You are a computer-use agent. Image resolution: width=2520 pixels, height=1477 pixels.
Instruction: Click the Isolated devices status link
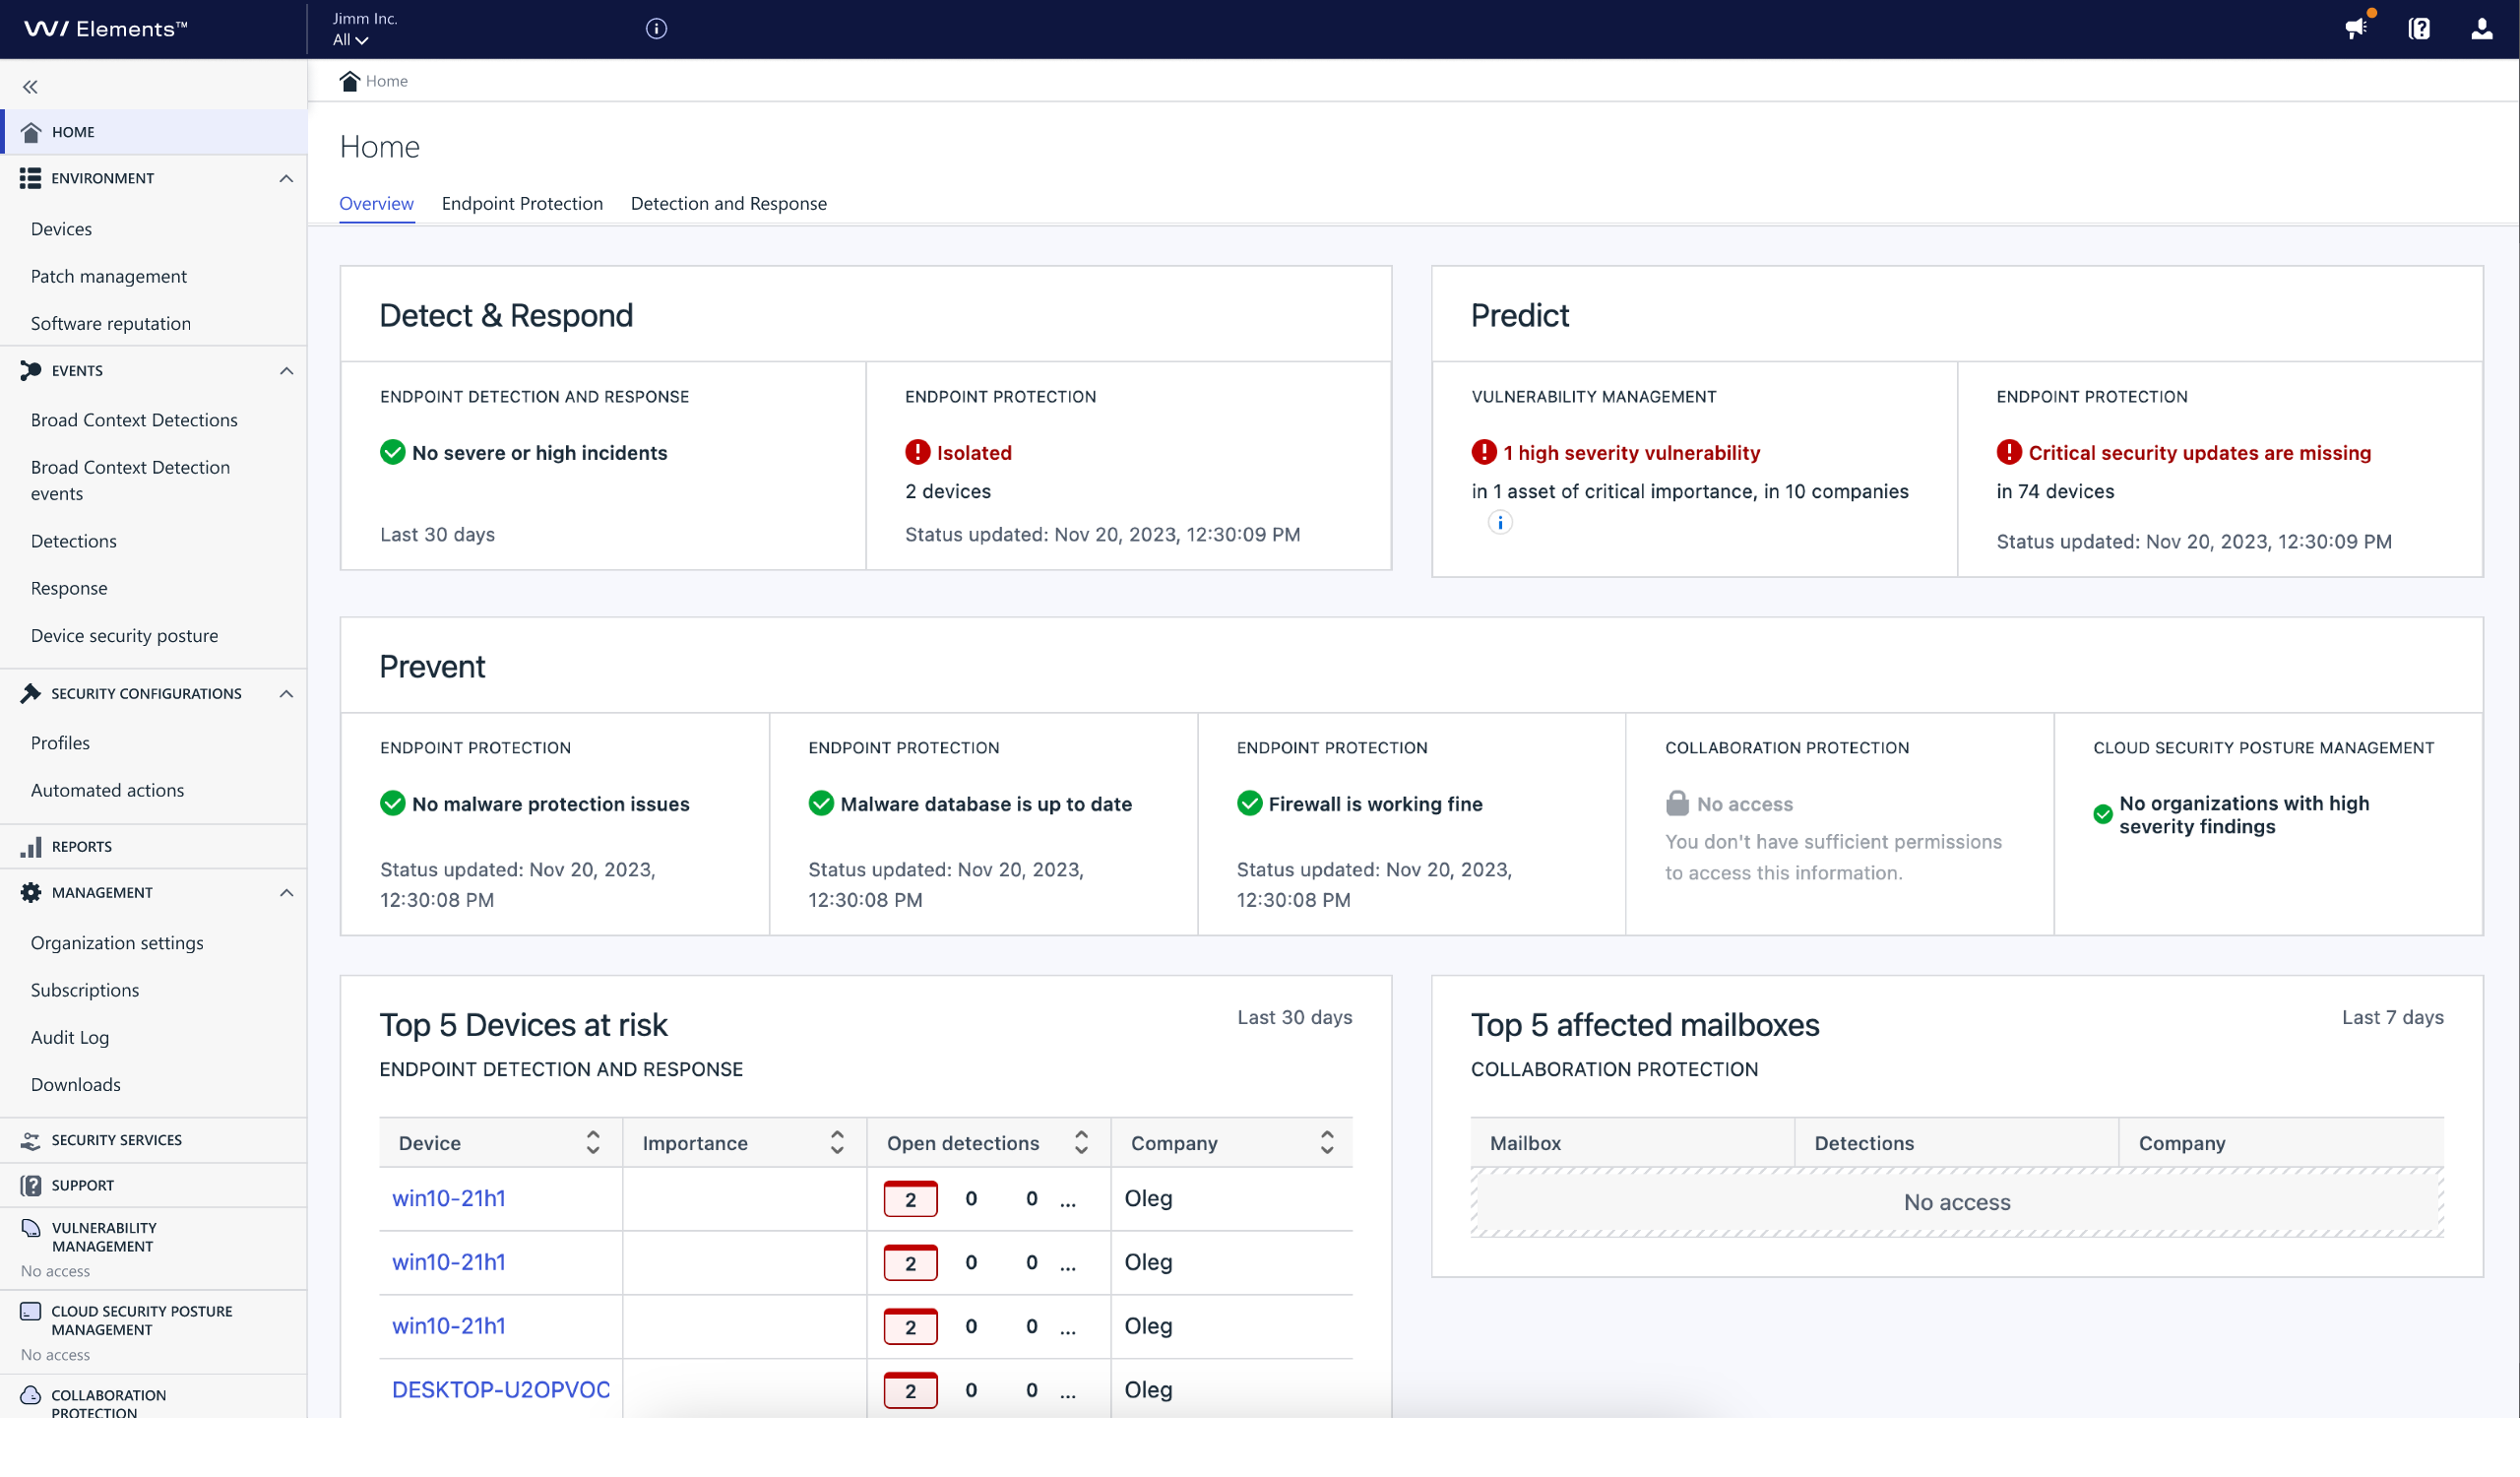pos(974,453)
